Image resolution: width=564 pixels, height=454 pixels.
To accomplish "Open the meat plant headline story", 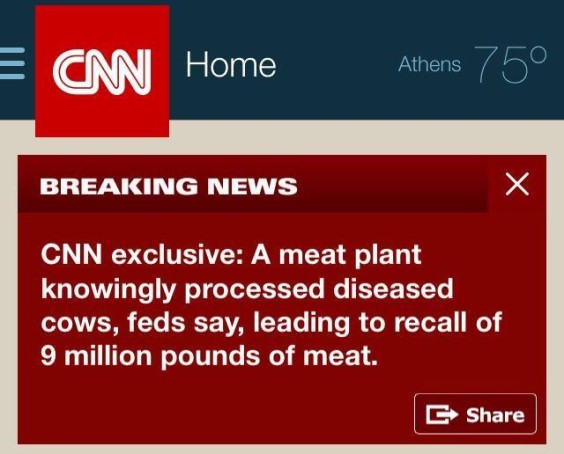I will (x=271, y=304).
